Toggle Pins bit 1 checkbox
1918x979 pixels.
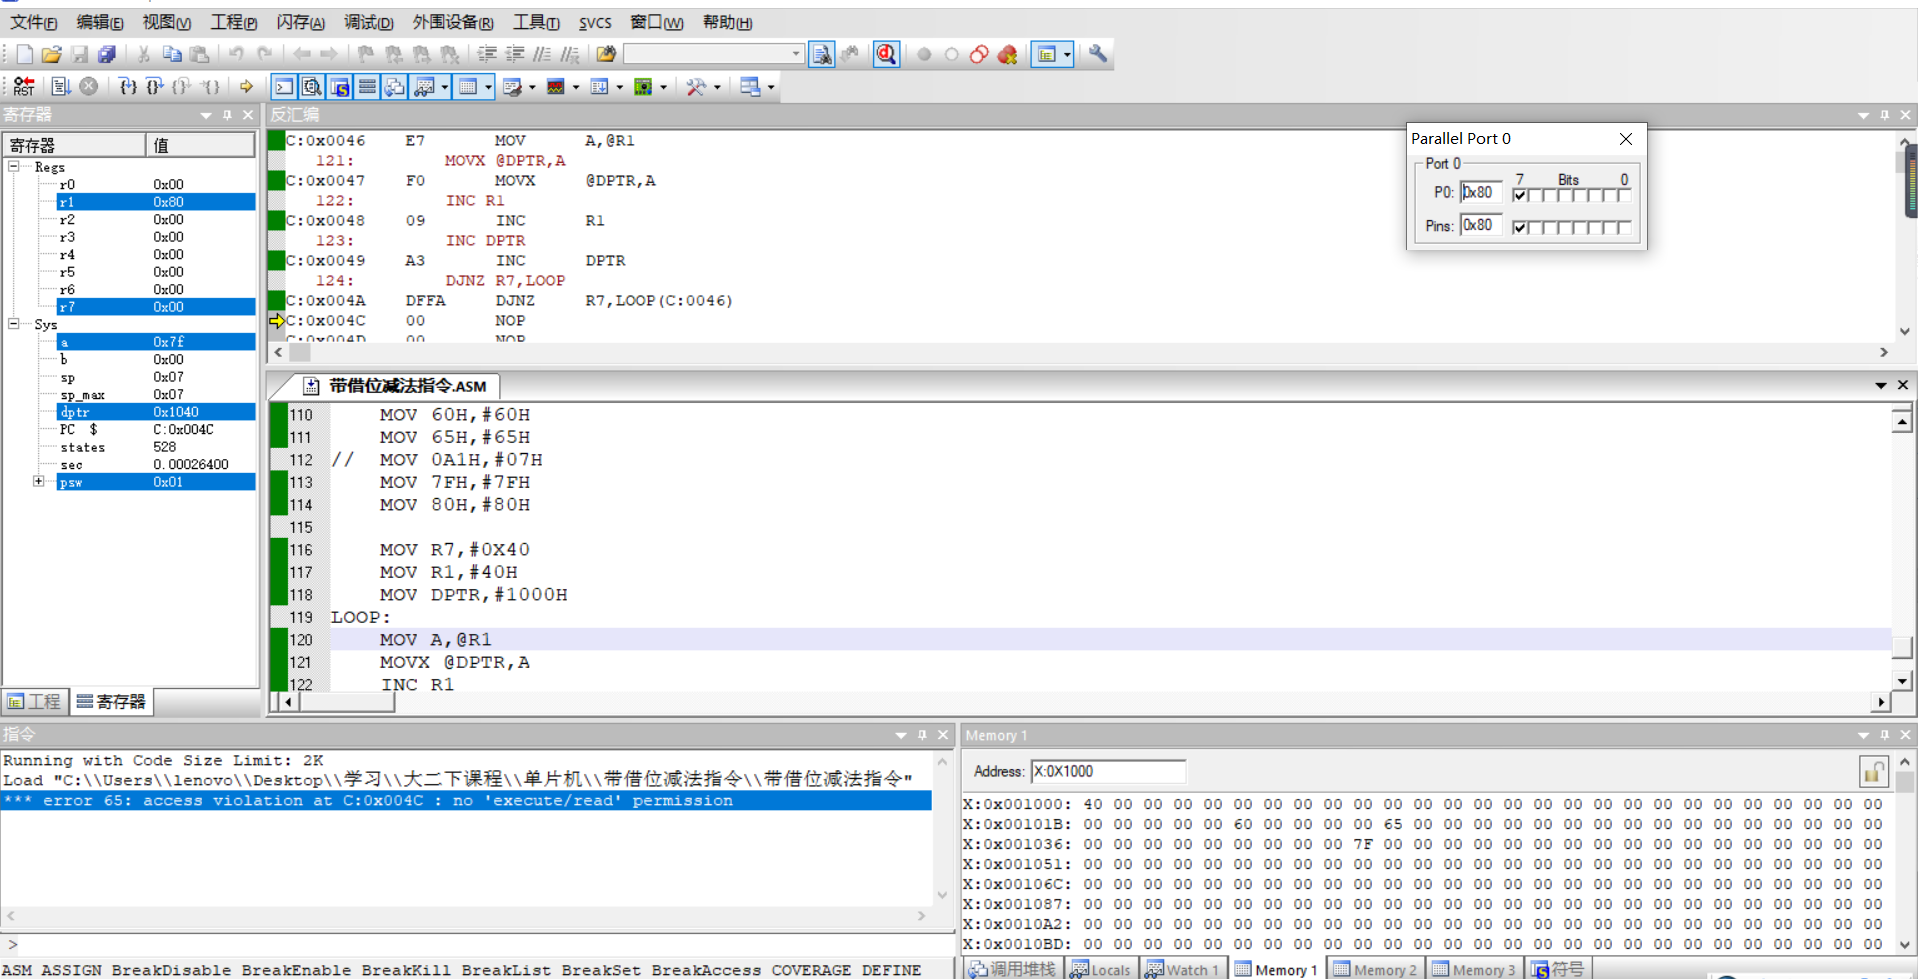point(1610,228)
